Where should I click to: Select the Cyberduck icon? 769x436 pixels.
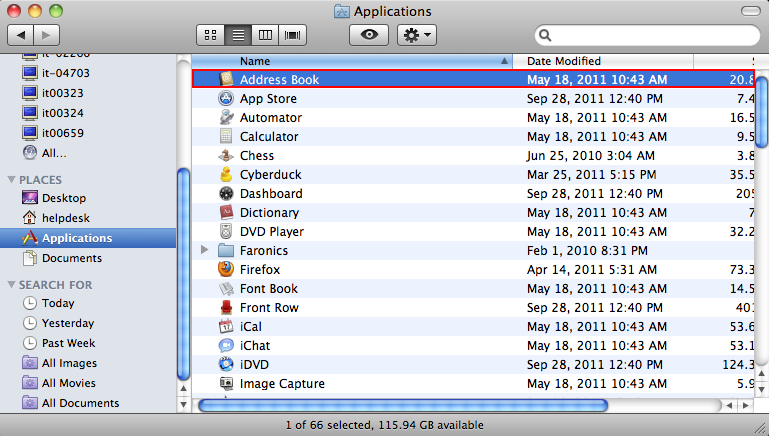[x=226, y=174]
